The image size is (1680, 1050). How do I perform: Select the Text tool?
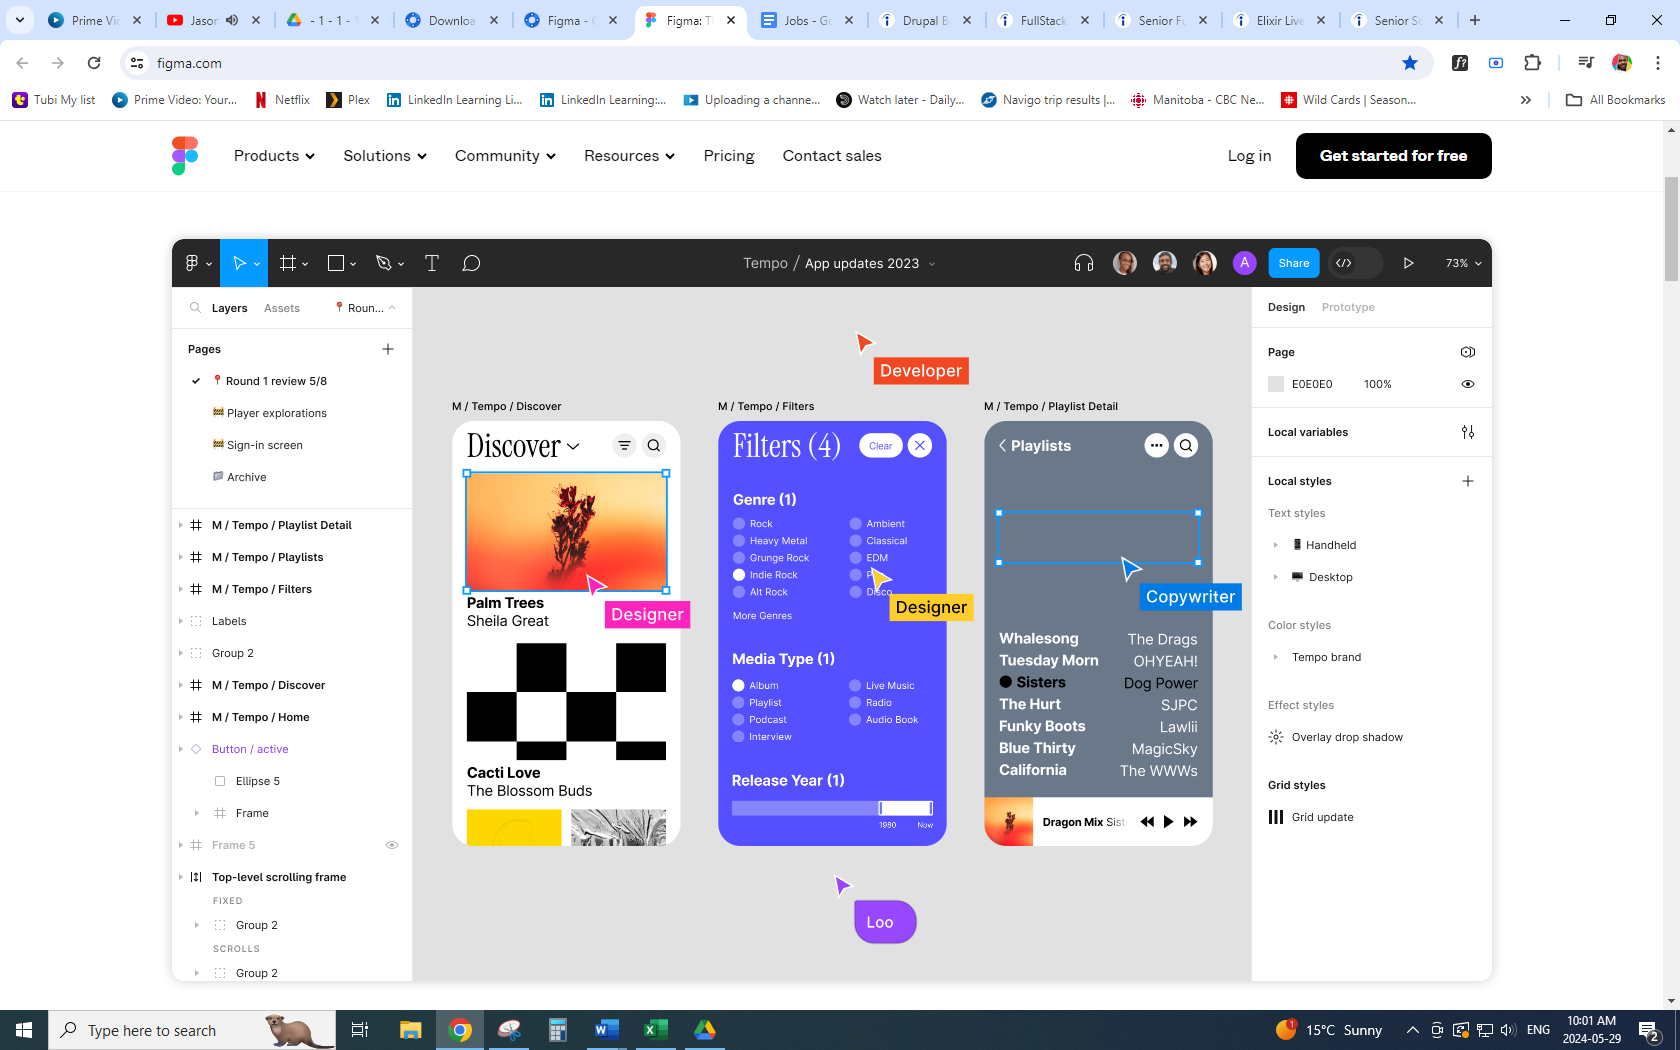point(432,263)
